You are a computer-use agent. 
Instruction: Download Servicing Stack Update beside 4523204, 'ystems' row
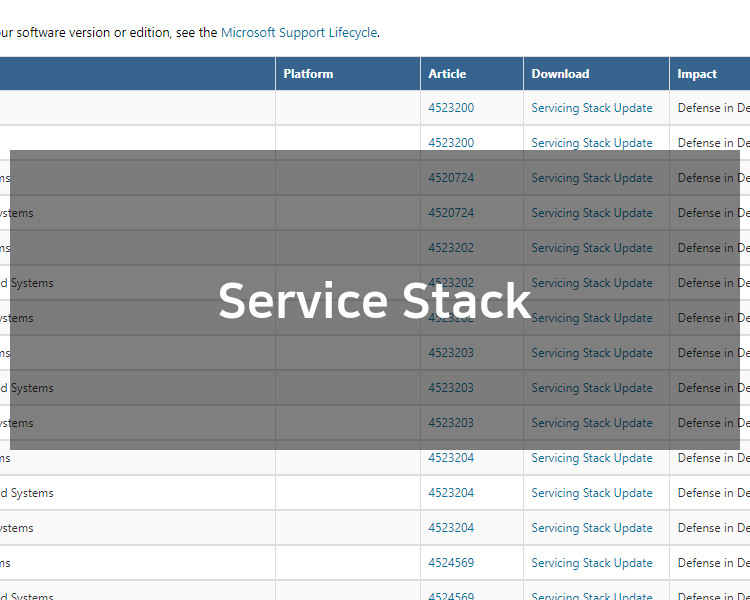point(592,527)
